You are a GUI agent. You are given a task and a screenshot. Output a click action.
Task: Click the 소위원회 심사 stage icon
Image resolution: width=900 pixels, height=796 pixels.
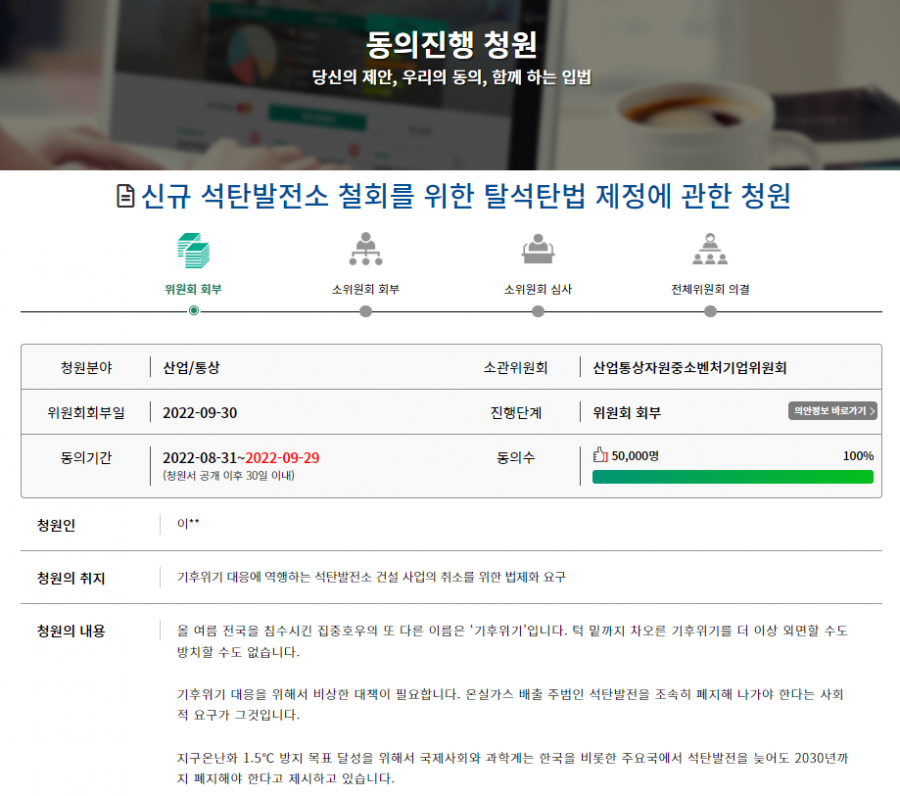[538, 249]
